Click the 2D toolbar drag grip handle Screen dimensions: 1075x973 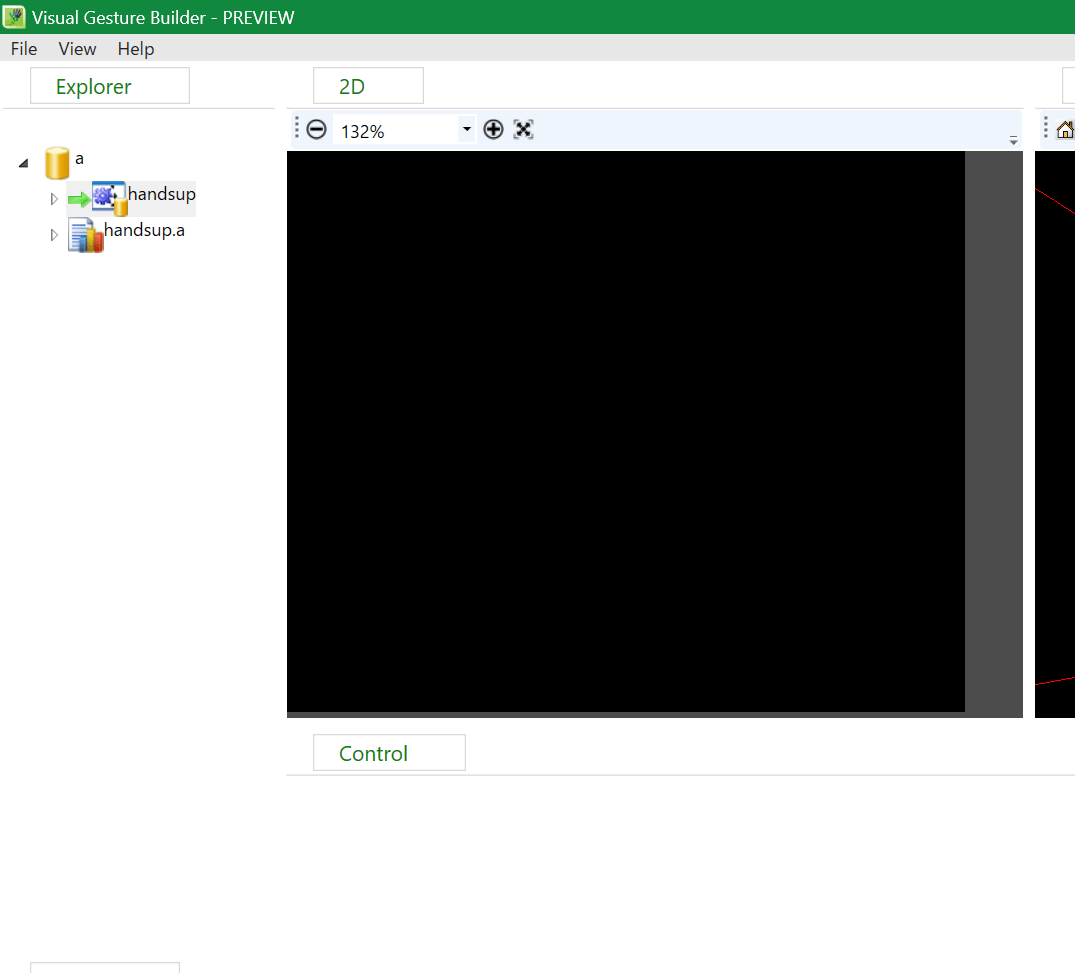[296, 128]
